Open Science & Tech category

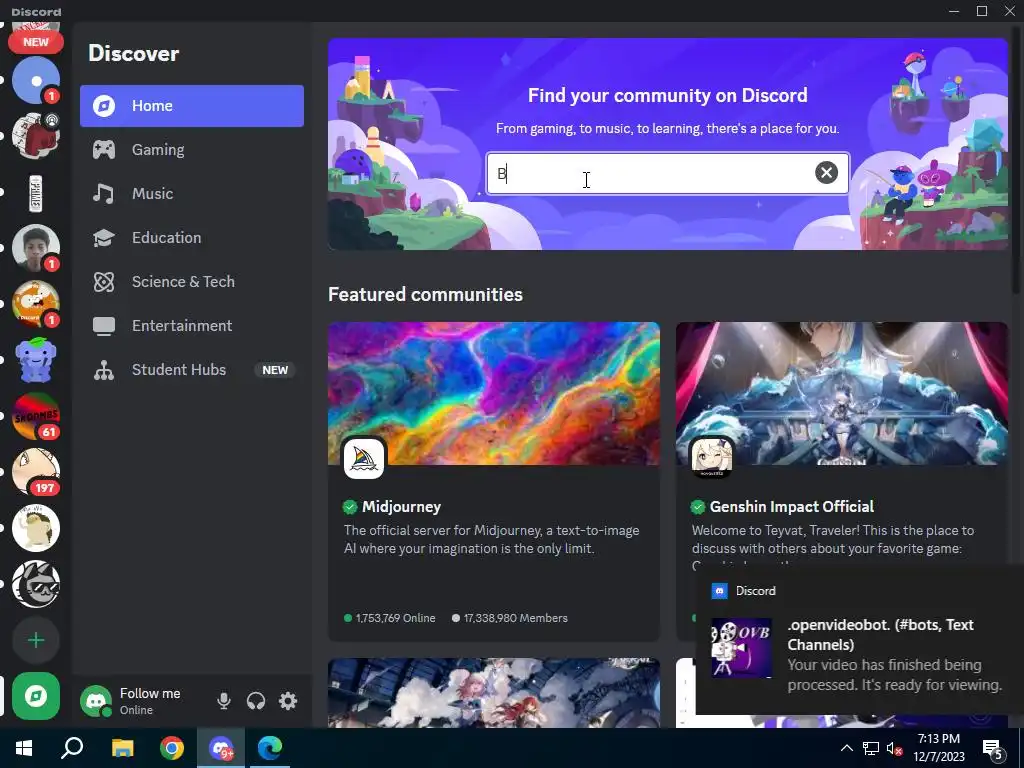click(x=191, y=281)
